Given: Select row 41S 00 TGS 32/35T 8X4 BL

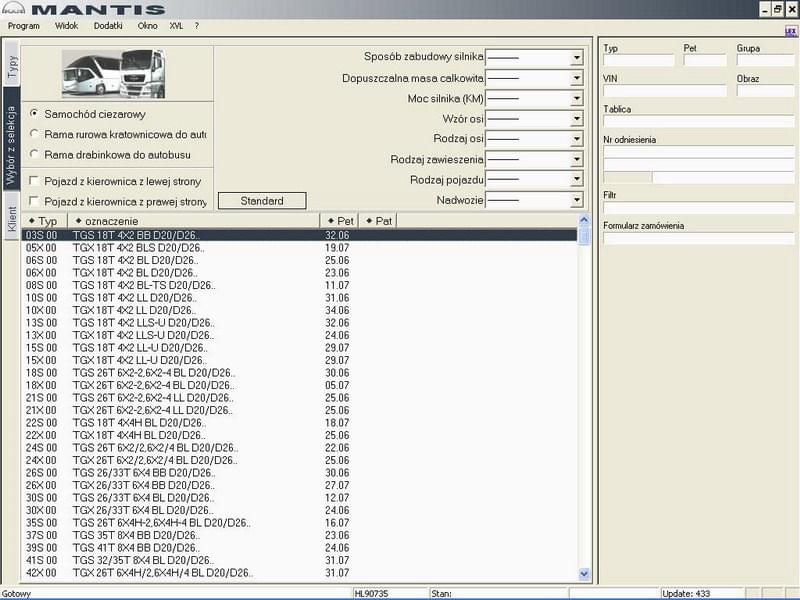Looking at the screenshot, I should pos(299,560).
